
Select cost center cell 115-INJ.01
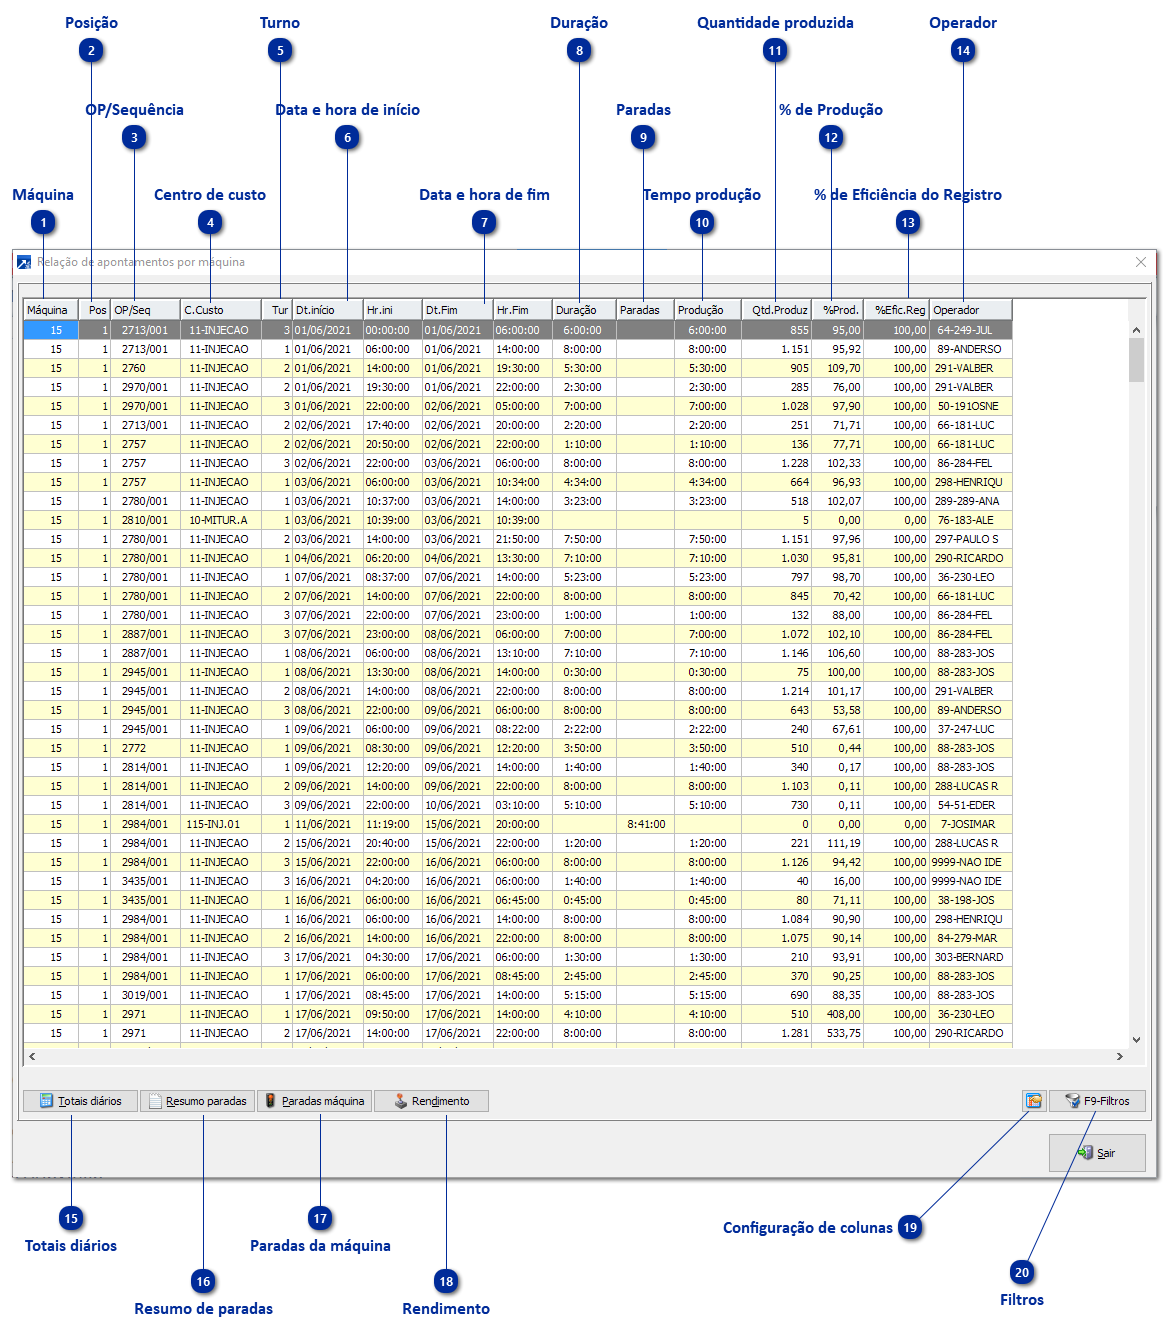click(x=221, y=824)
